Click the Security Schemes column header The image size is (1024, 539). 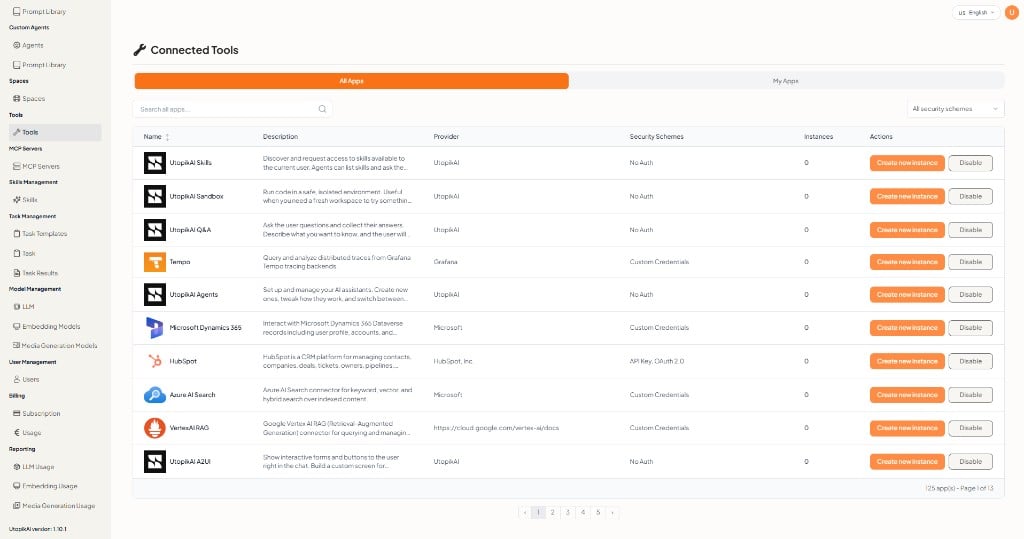(656, 137)
